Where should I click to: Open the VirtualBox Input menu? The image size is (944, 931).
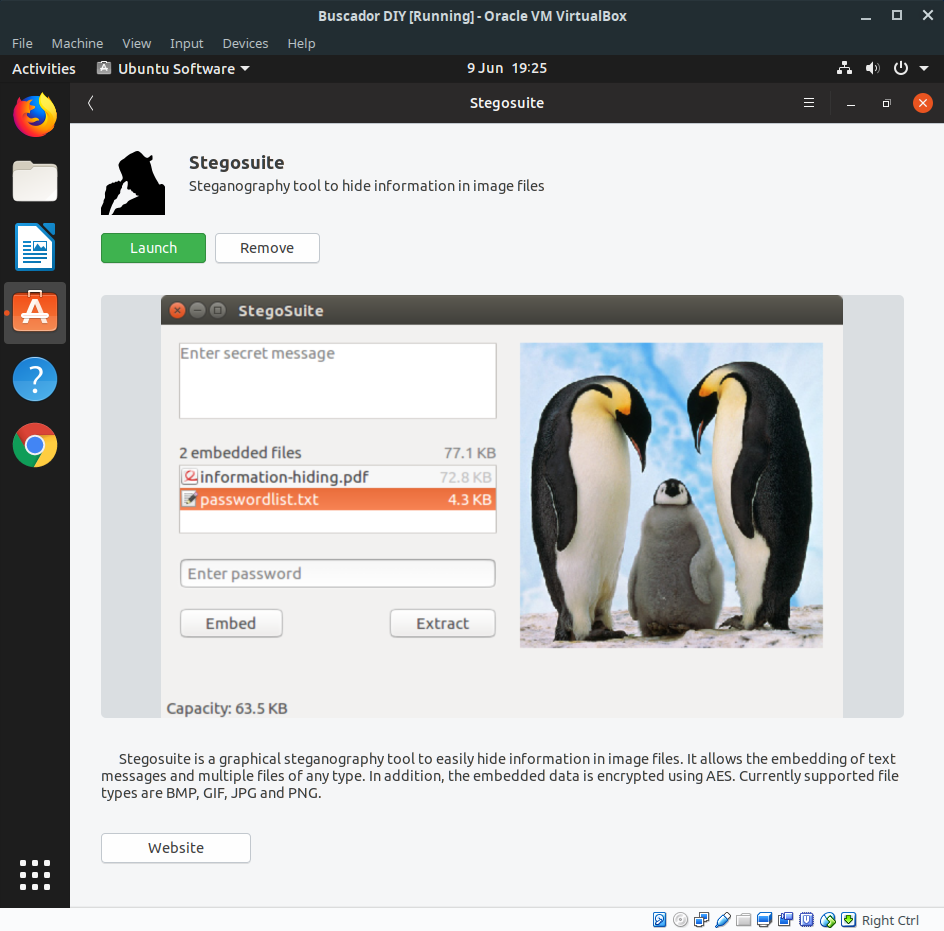point(187,43)
